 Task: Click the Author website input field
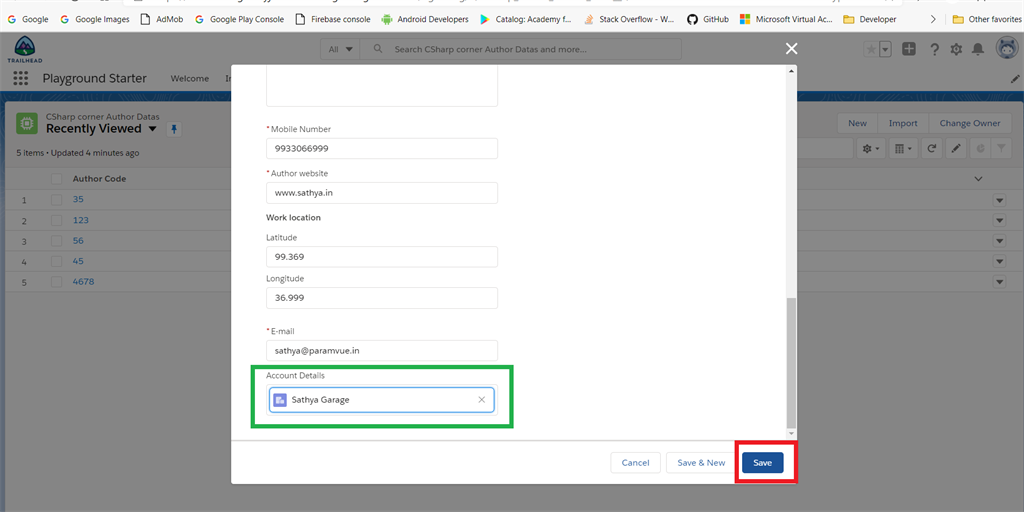coord(382,193)
